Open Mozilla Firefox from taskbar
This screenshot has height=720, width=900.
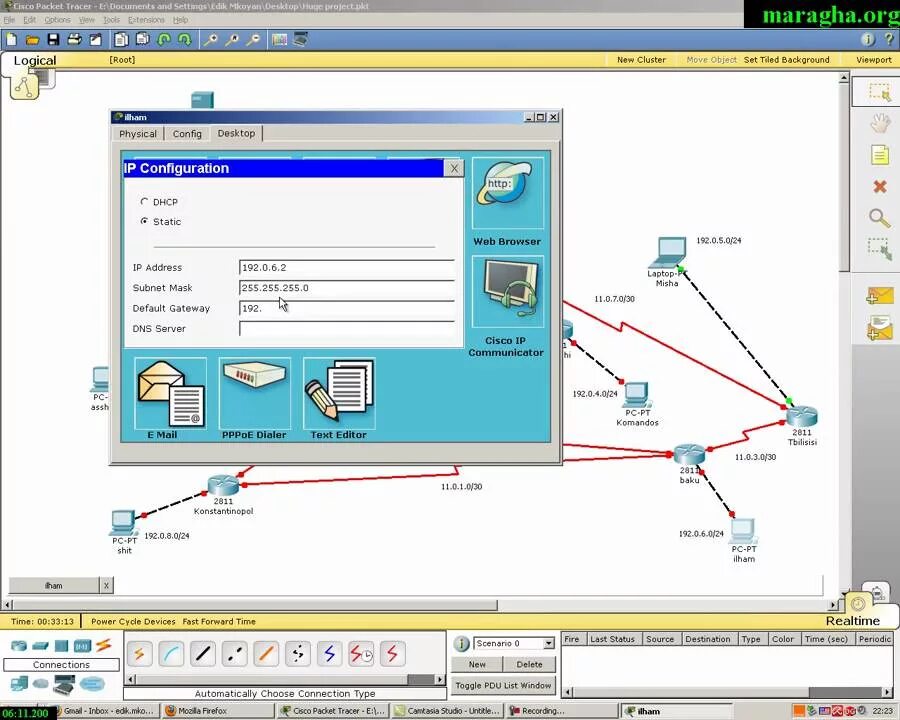216,711
